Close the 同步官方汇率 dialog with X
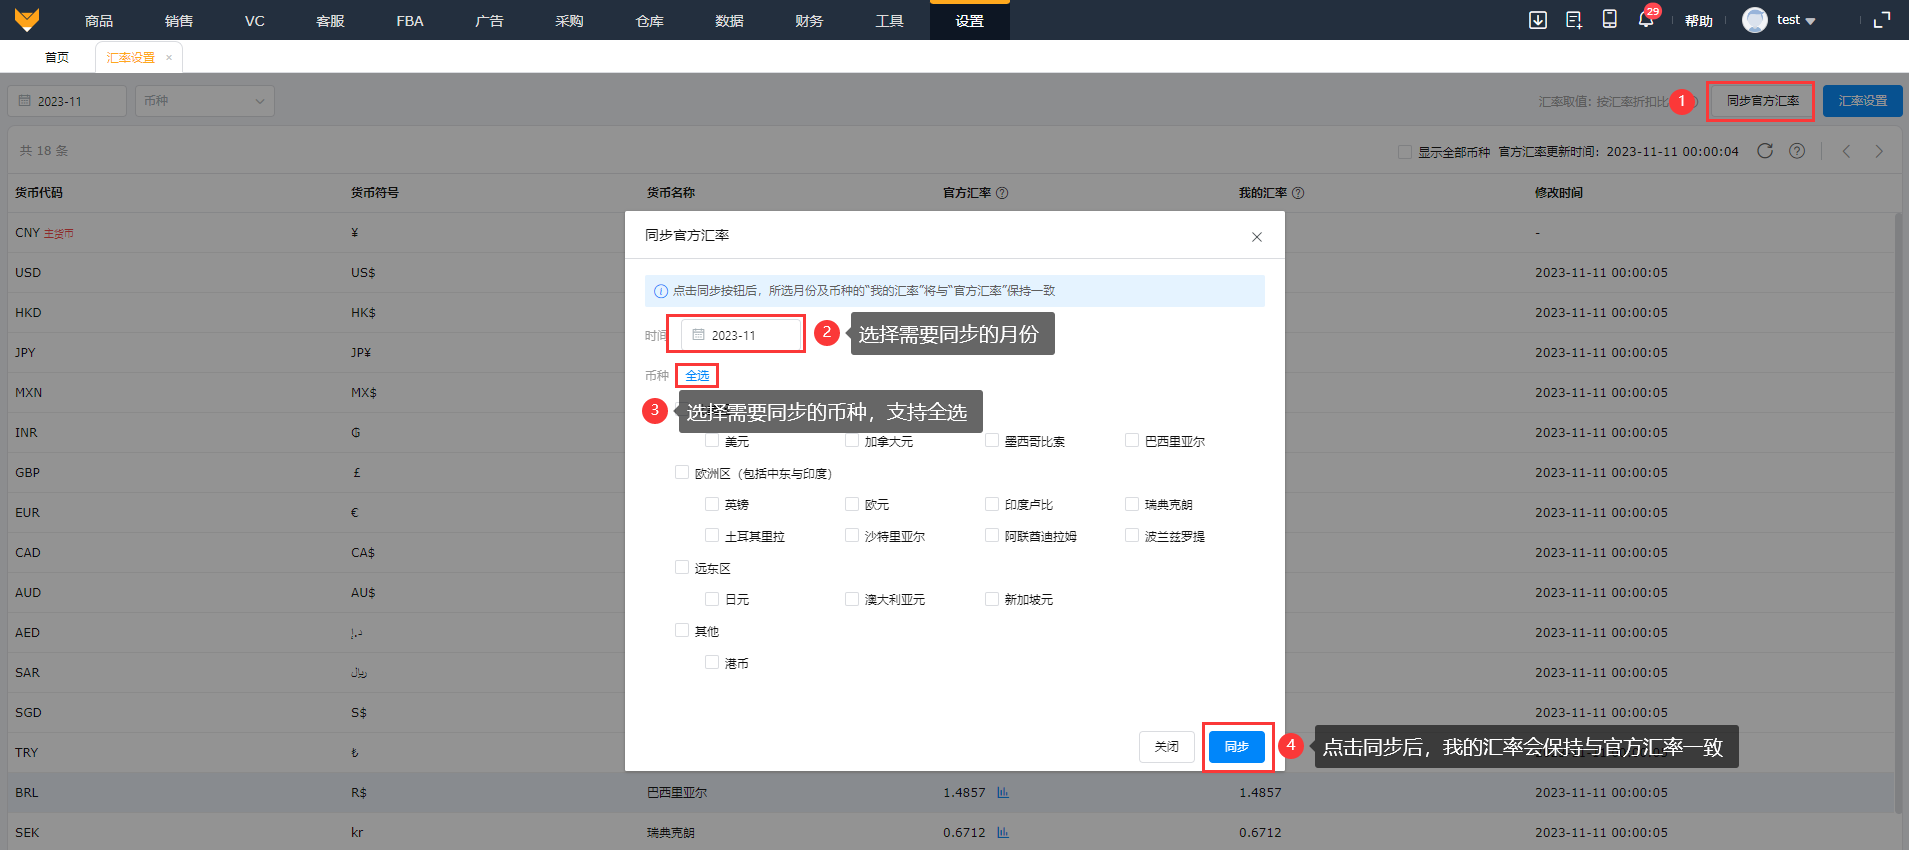Viewport: 1909px width, 850px height. click(x=1257, y=237)
